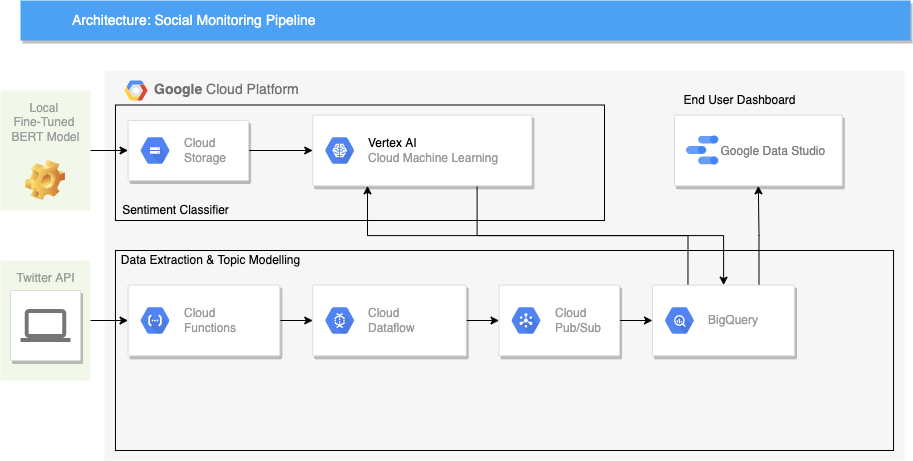The image size is (913, 461).
Task: Click the 'Google Cloud Platform' label
Action: click(226, 90)
